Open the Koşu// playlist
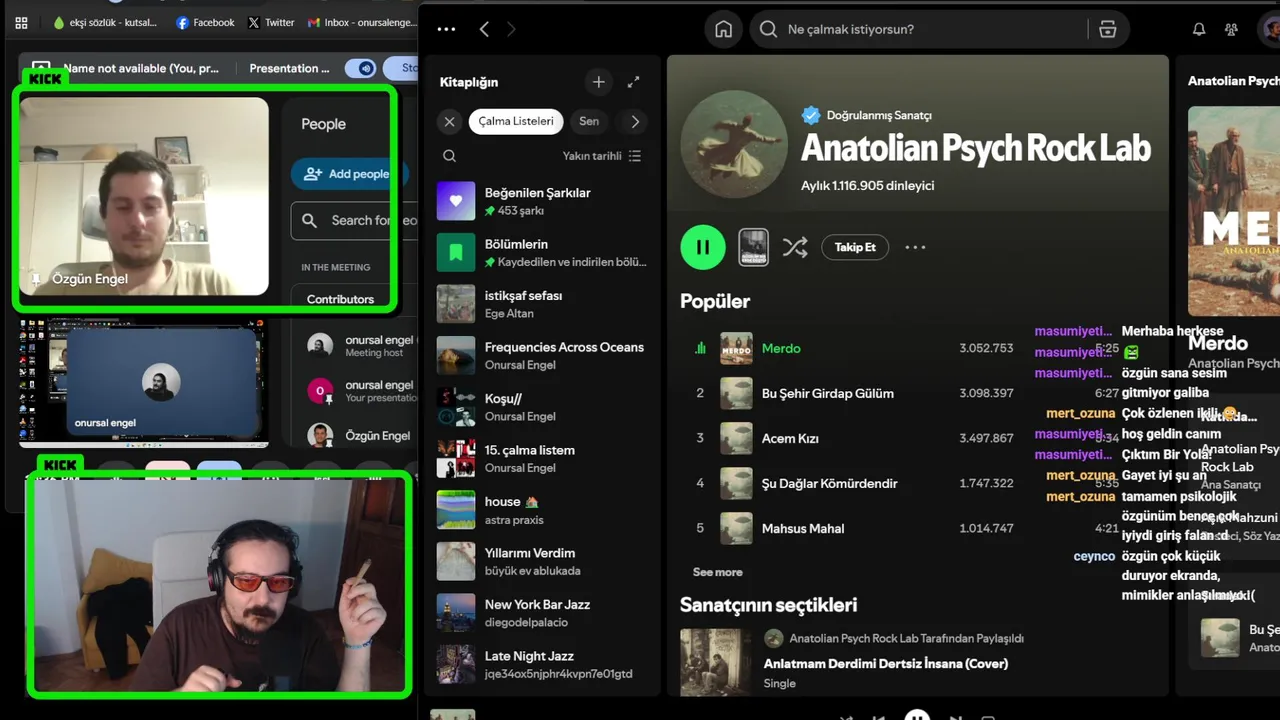 tap(542, 407)
